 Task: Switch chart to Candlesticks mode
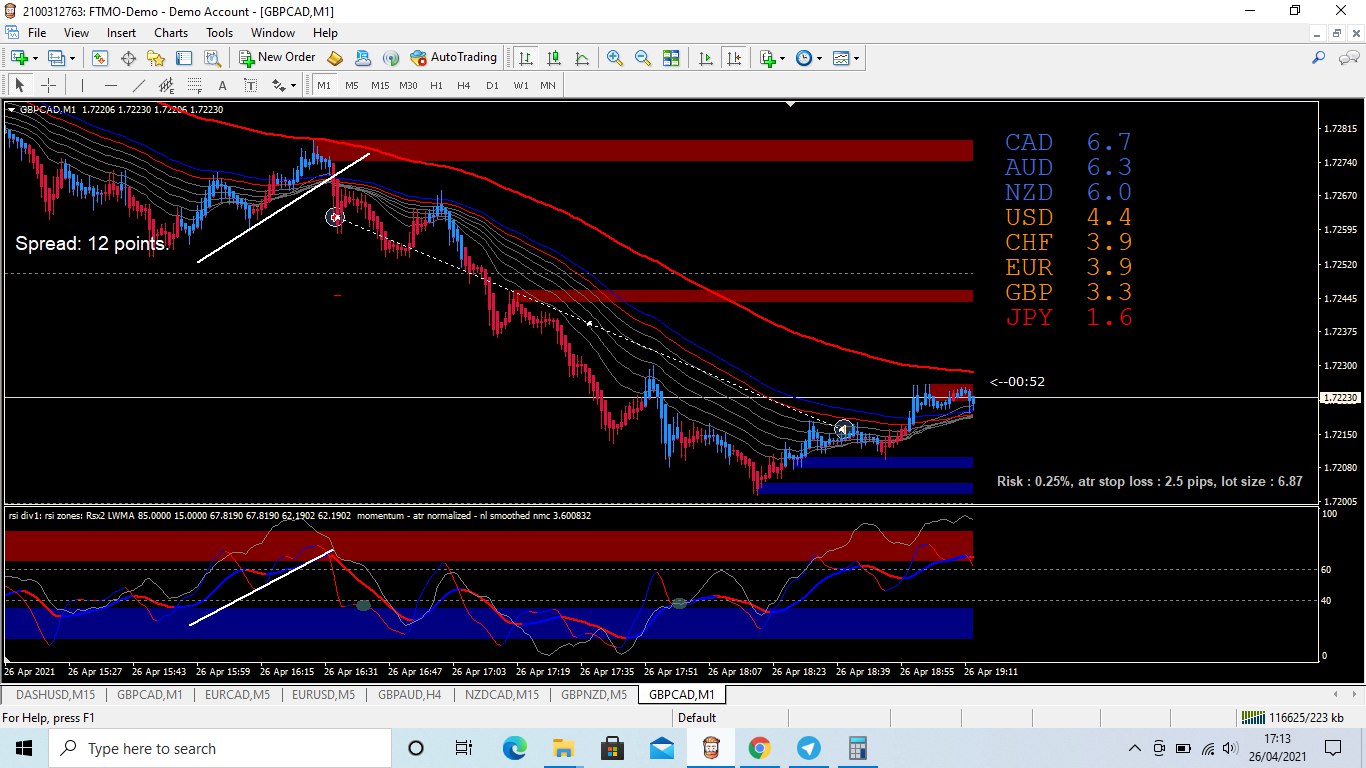coord(554,58)
